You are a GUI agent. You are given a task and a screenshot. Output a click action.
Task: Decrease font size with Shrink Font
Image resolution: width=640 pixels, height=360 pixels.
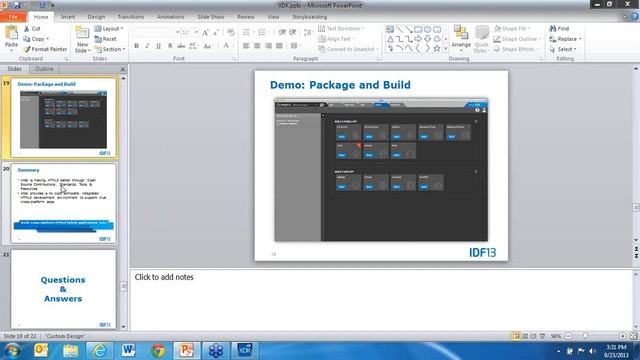coord(216,32)
